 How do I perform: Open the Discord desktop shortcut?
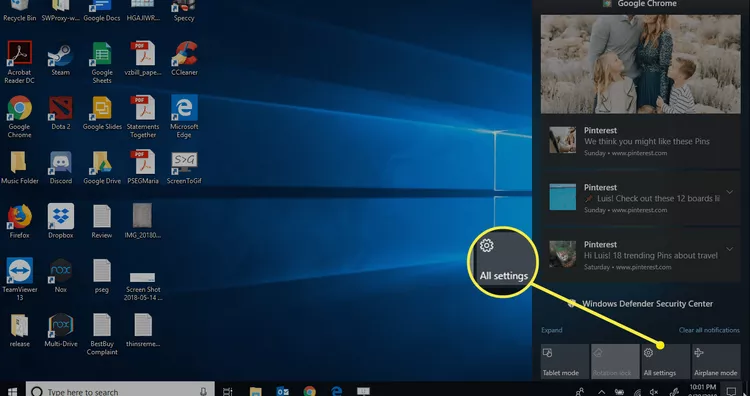point(61,167)
